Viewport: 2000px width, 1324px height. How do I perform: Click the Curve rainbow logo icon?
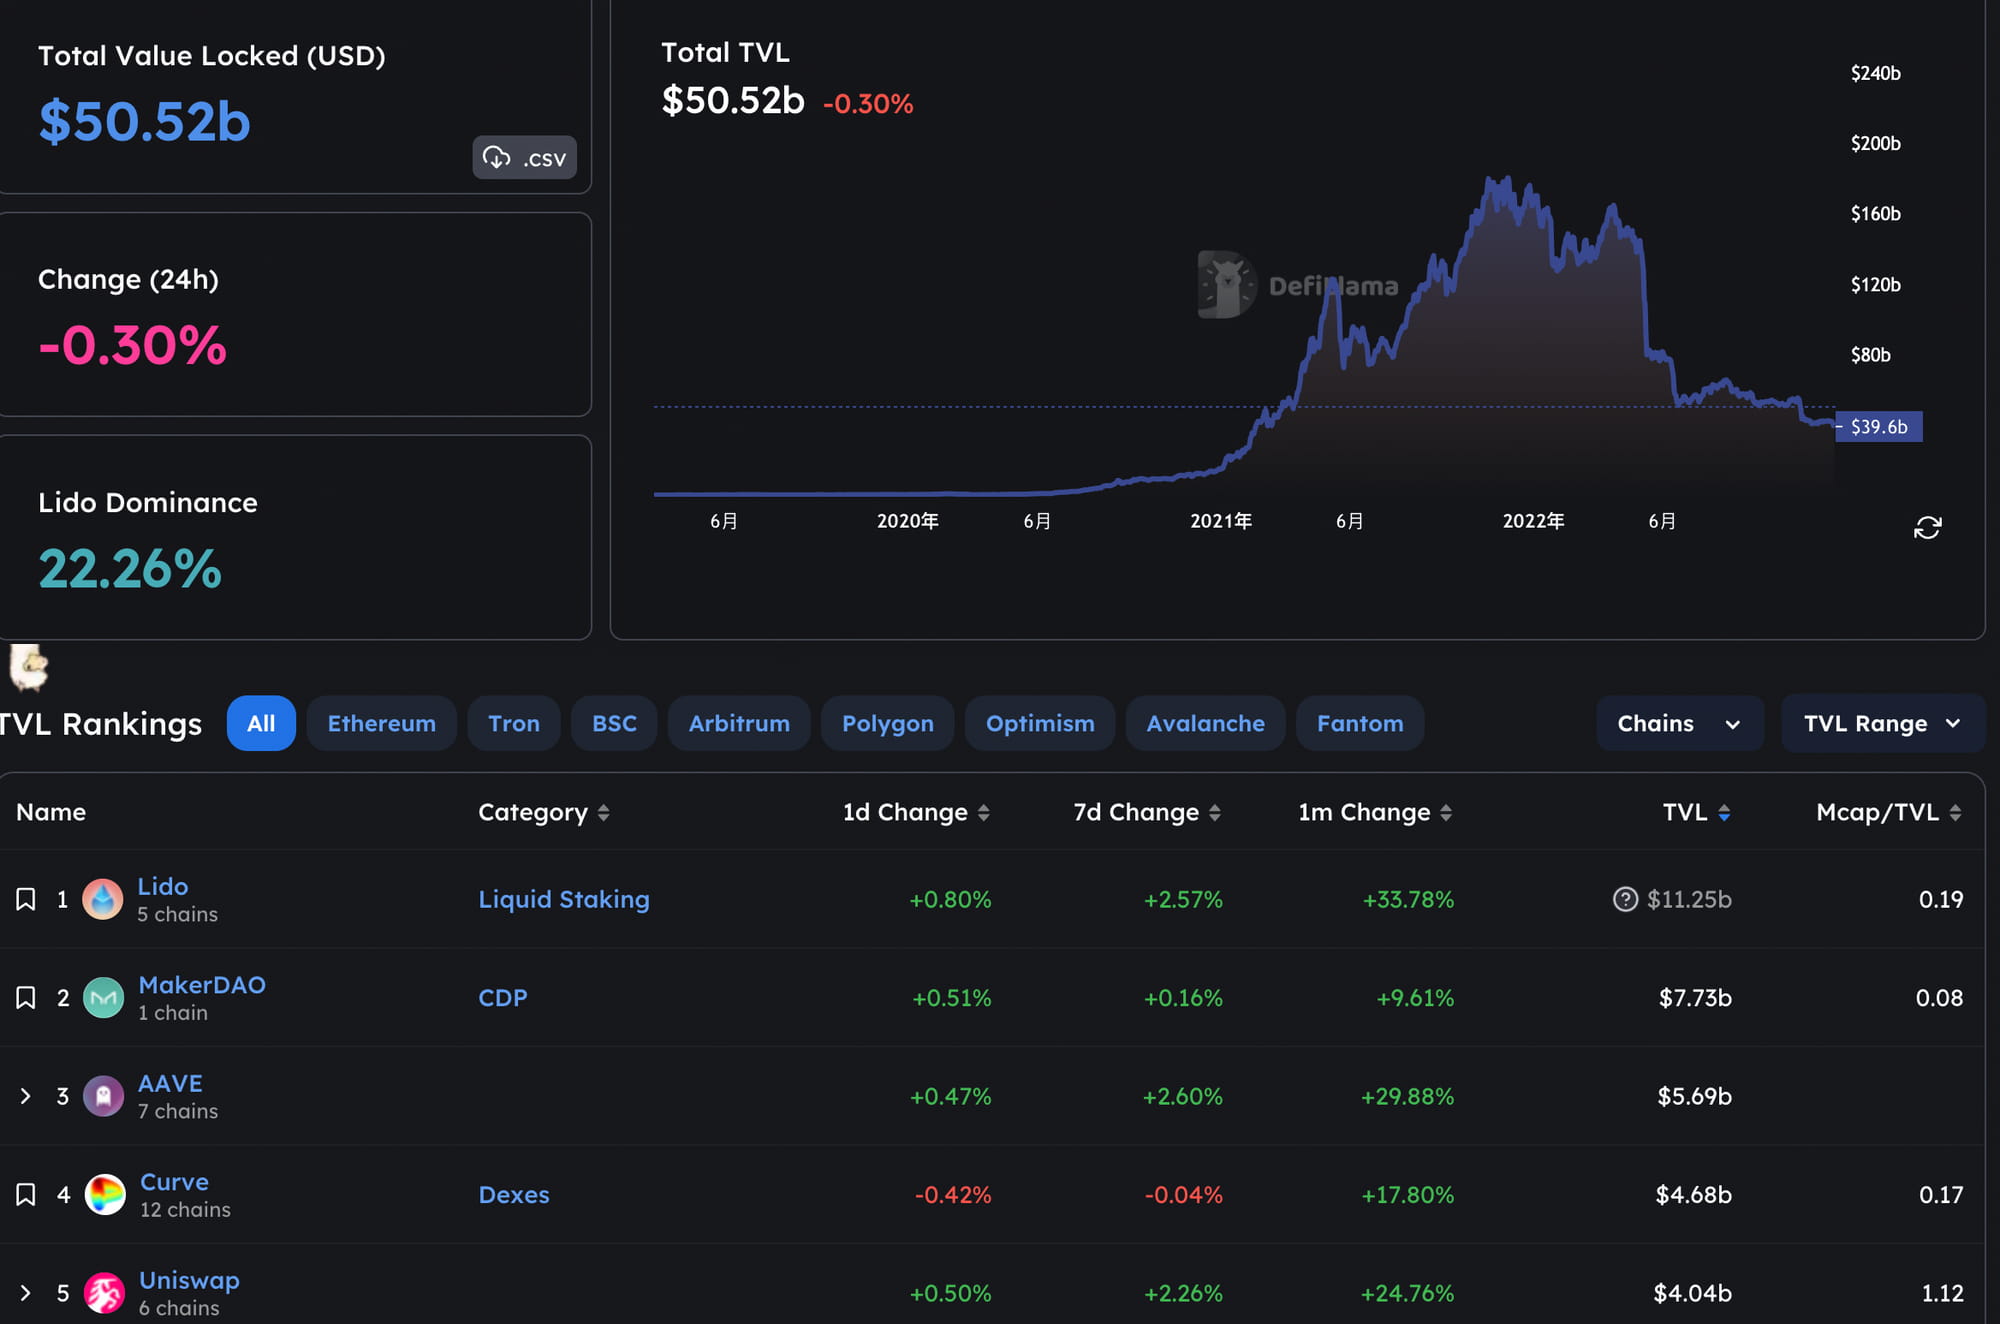(104, 1194)
